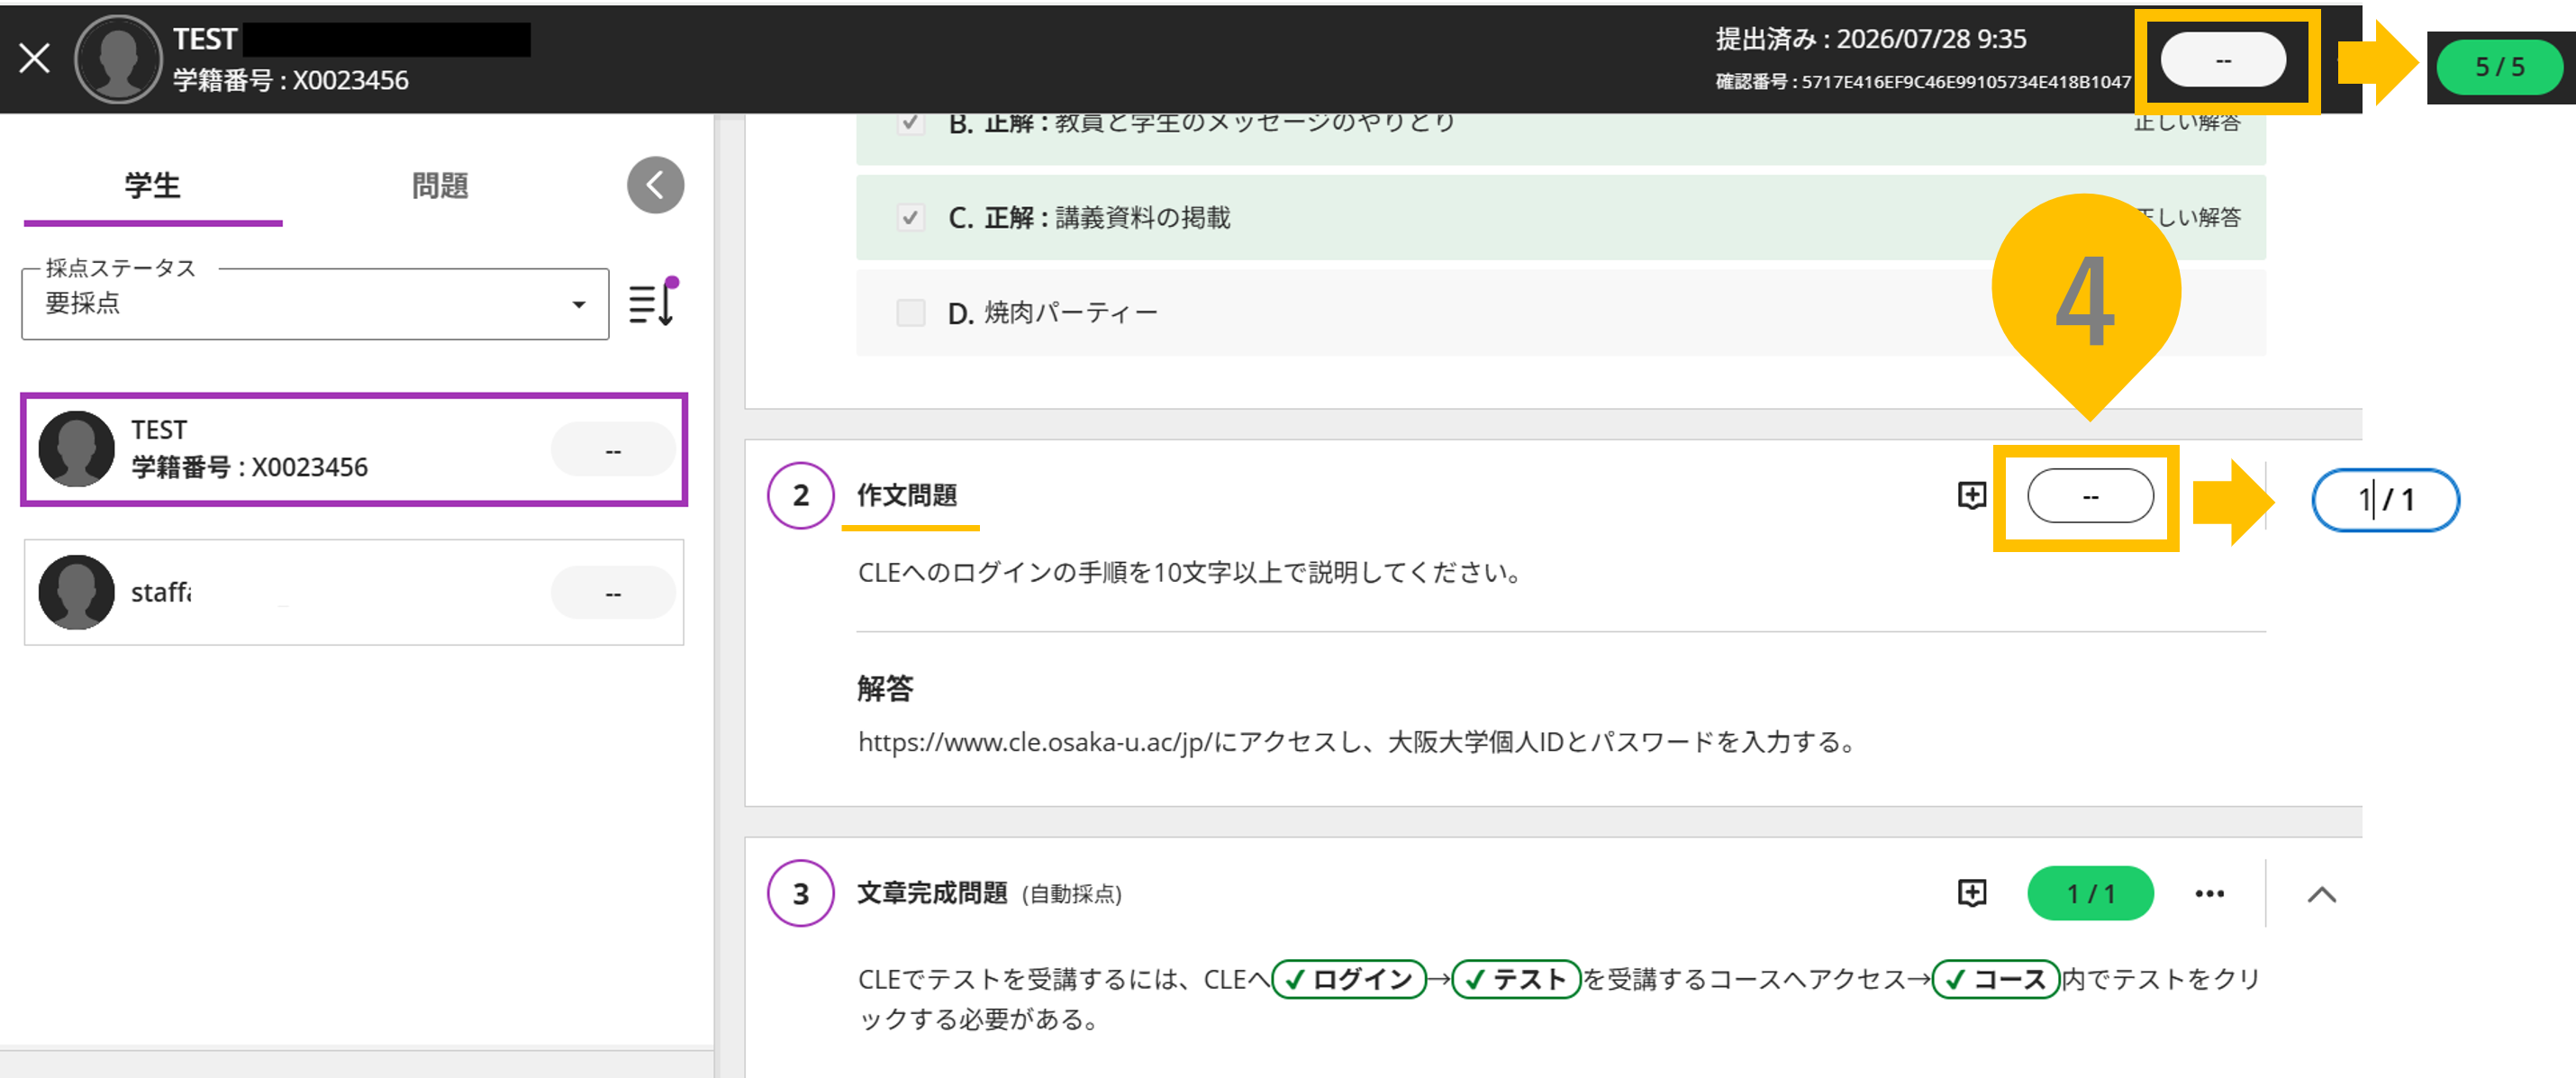Click the 確認番号 confirmation number text
The image size is (2576, 1078).
coord(1923,82)
